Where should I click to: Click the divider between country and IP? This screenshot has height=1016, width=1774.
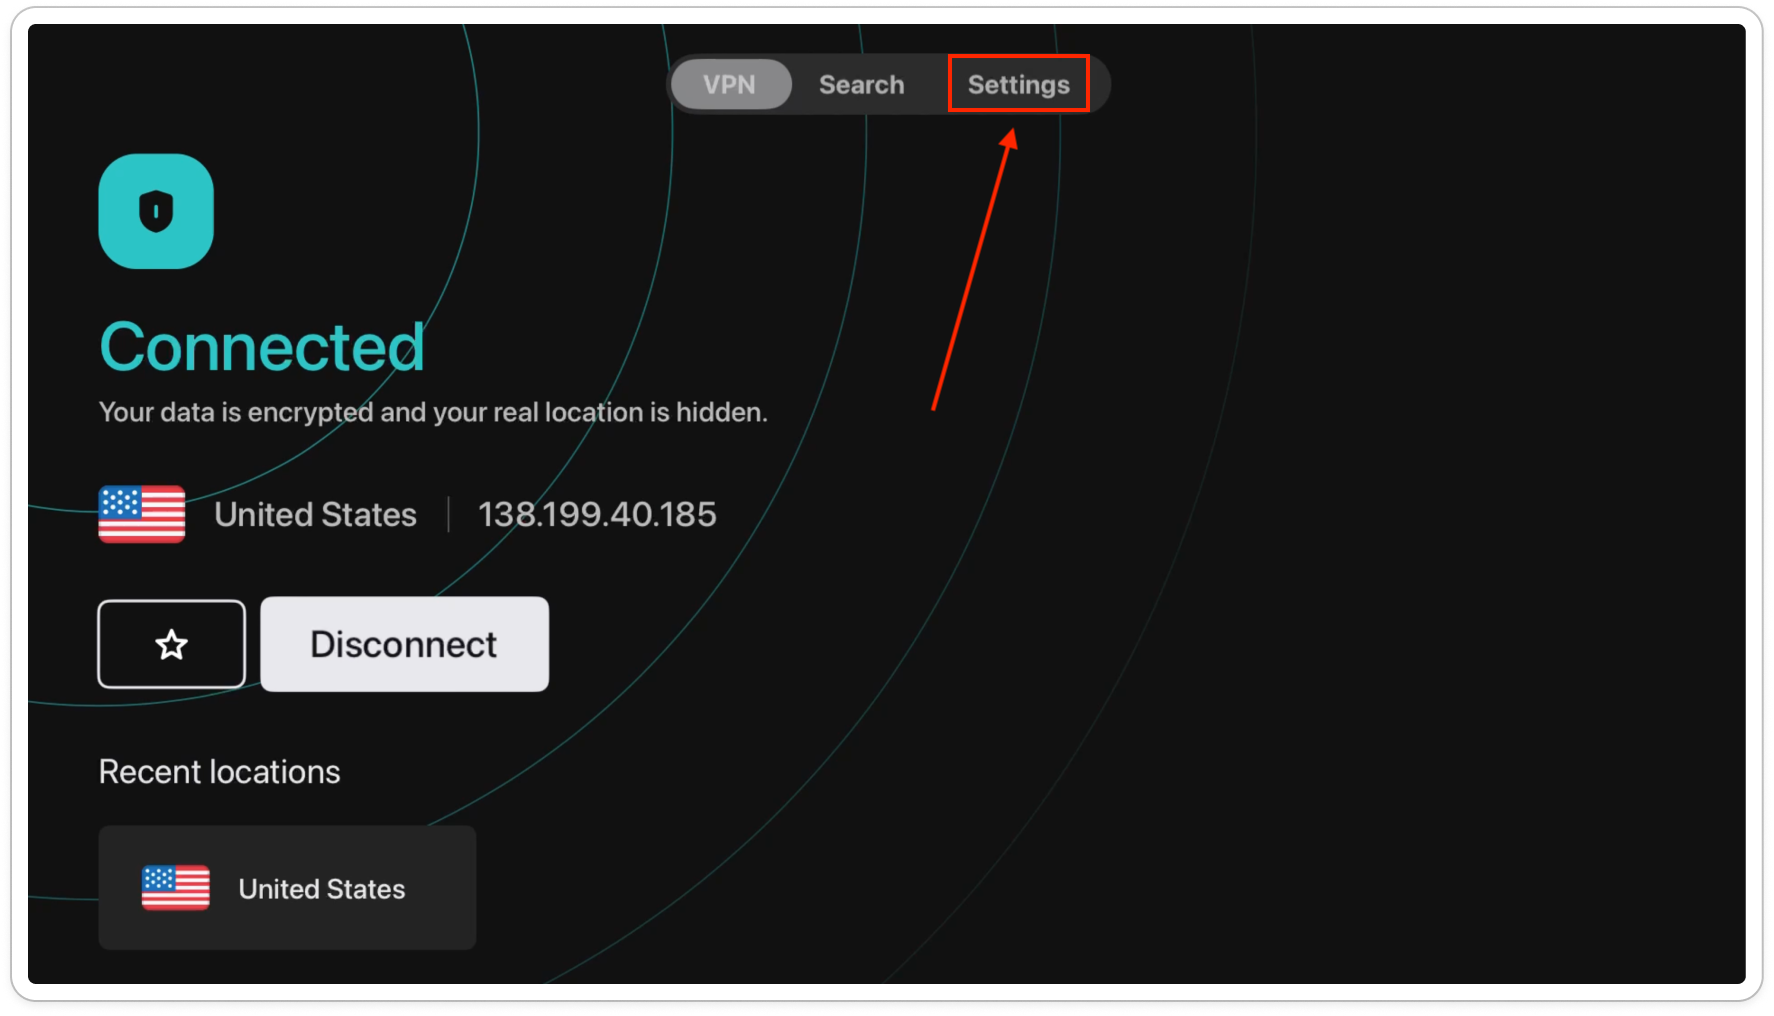coord(448,514)
